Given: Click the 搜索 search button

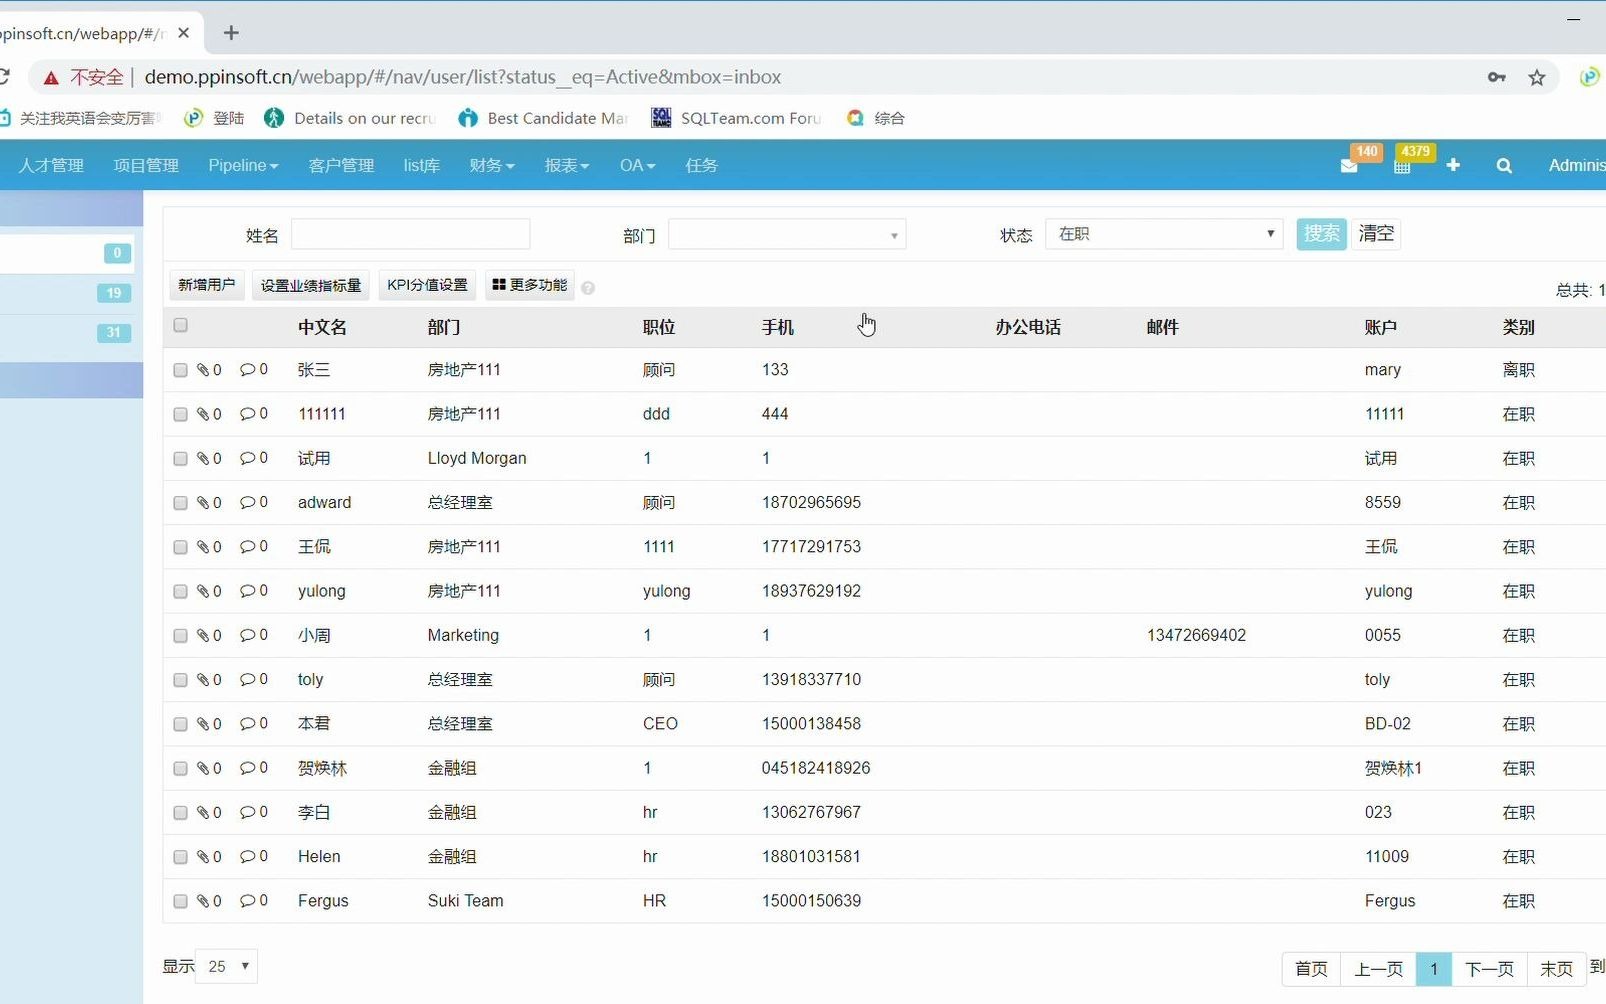Looking at the screenshot, I should [x=1321, y=233].
